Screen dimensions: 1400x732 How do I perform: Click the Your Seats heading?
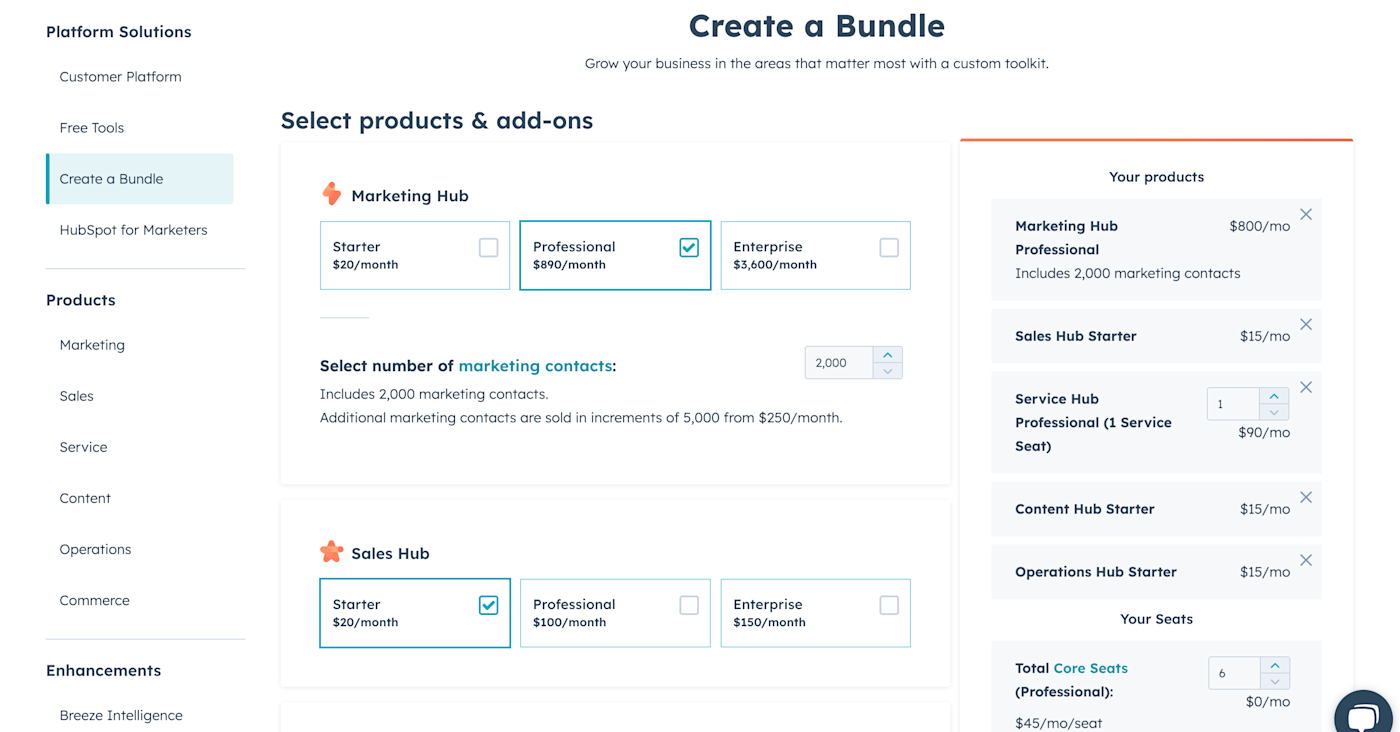click(1157, 619)
